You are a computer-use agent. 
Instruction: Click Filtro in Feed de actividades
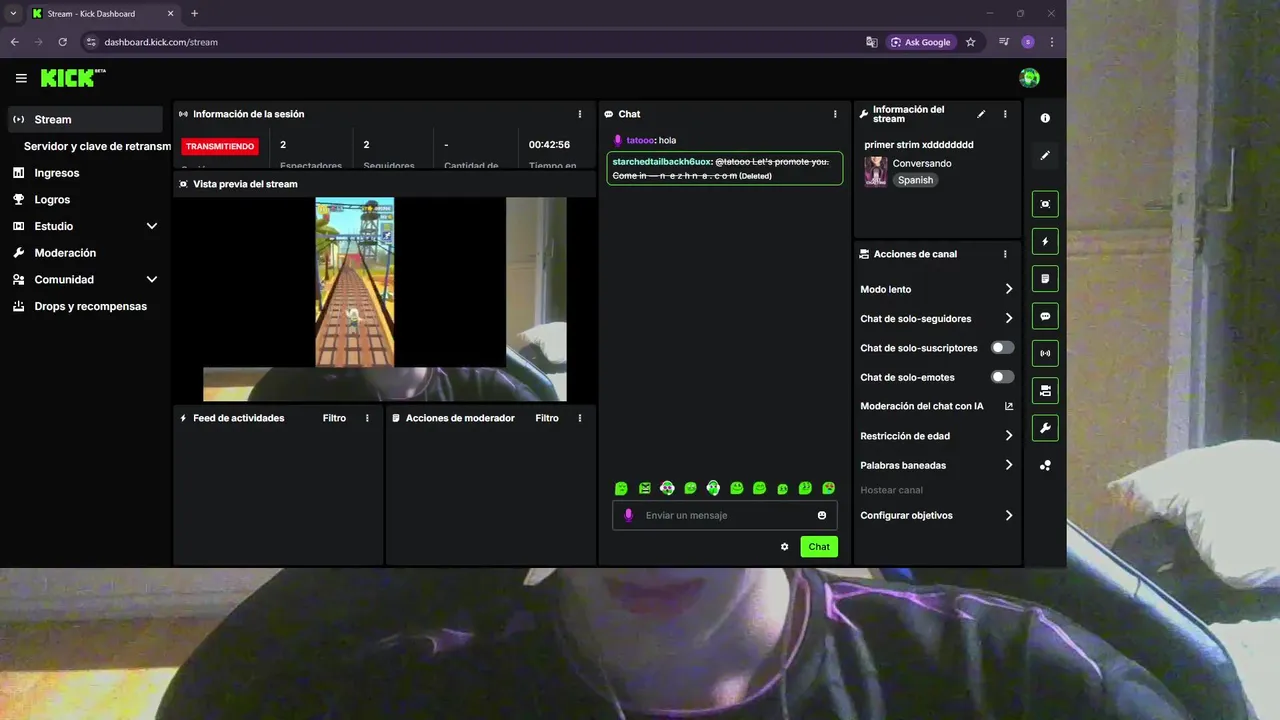[x=334, y=418]
